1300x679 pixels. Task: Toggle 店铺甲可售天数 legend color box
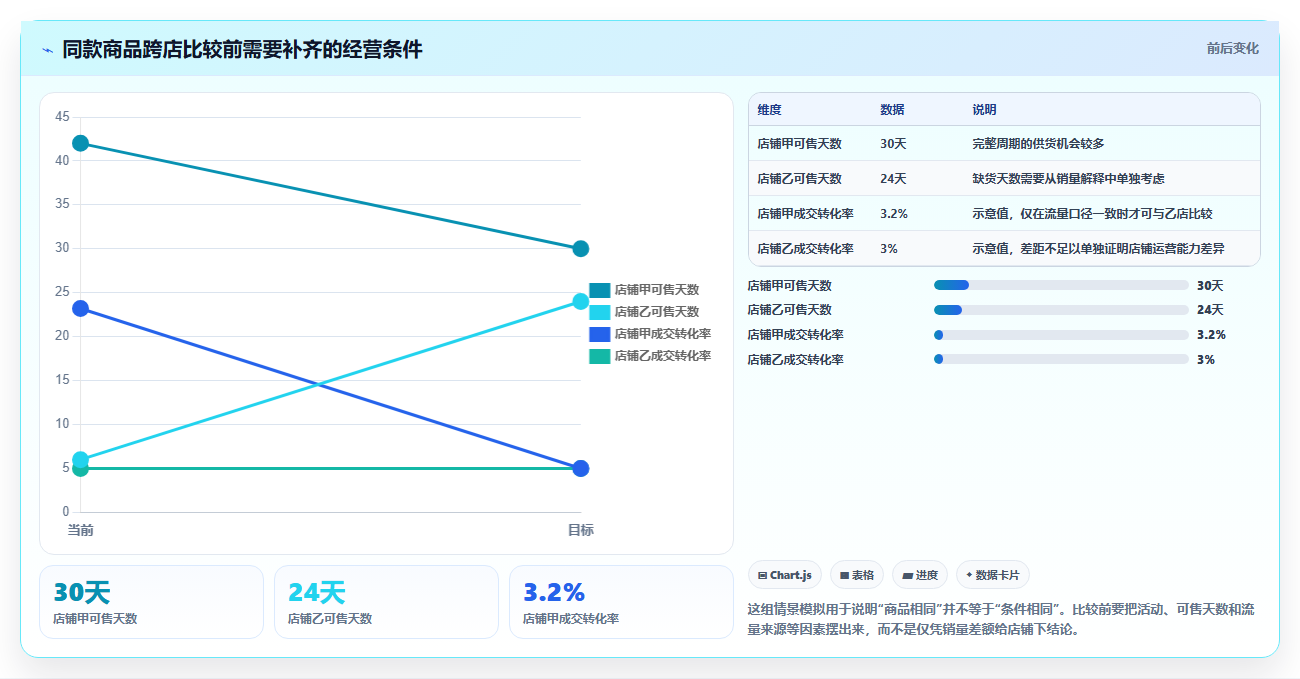click(599, 290)
